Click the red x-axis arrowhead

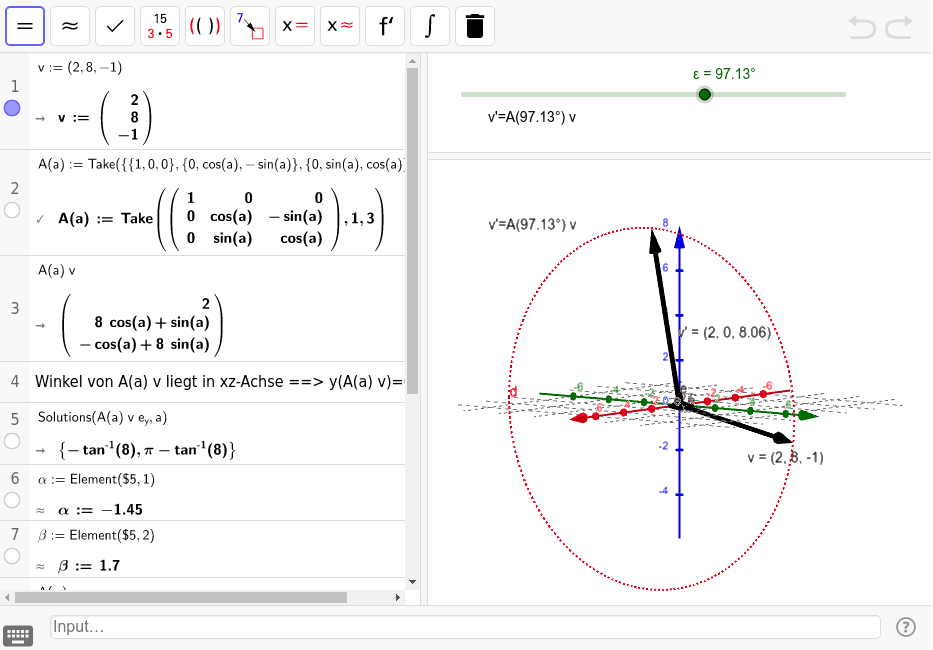click(x=580, y=418)
